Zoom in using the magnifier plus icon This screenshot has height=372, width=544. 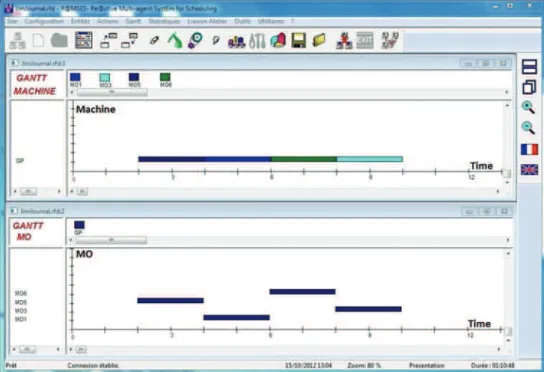point(528,107)
